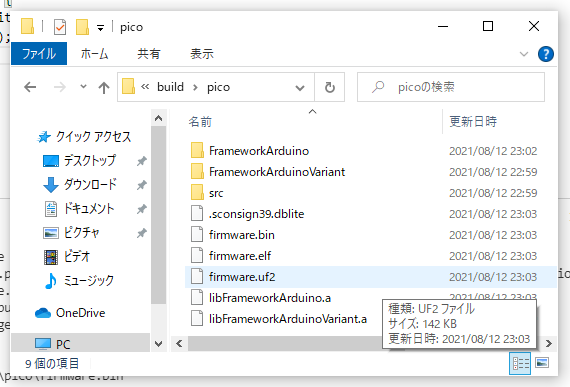570x387 pixels.
Task: Click the picoの検索 search box
Action: (x=451, y=87)
